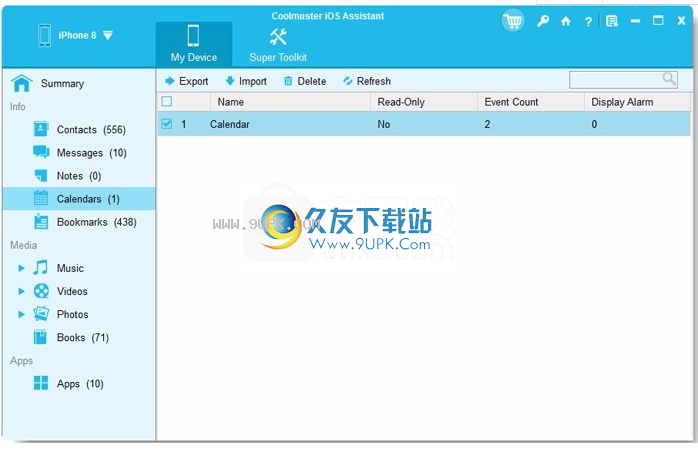This screenshot has width=698, height=454.
Task: Click the iPhone 8 device icon
Action: coord(45,36)
